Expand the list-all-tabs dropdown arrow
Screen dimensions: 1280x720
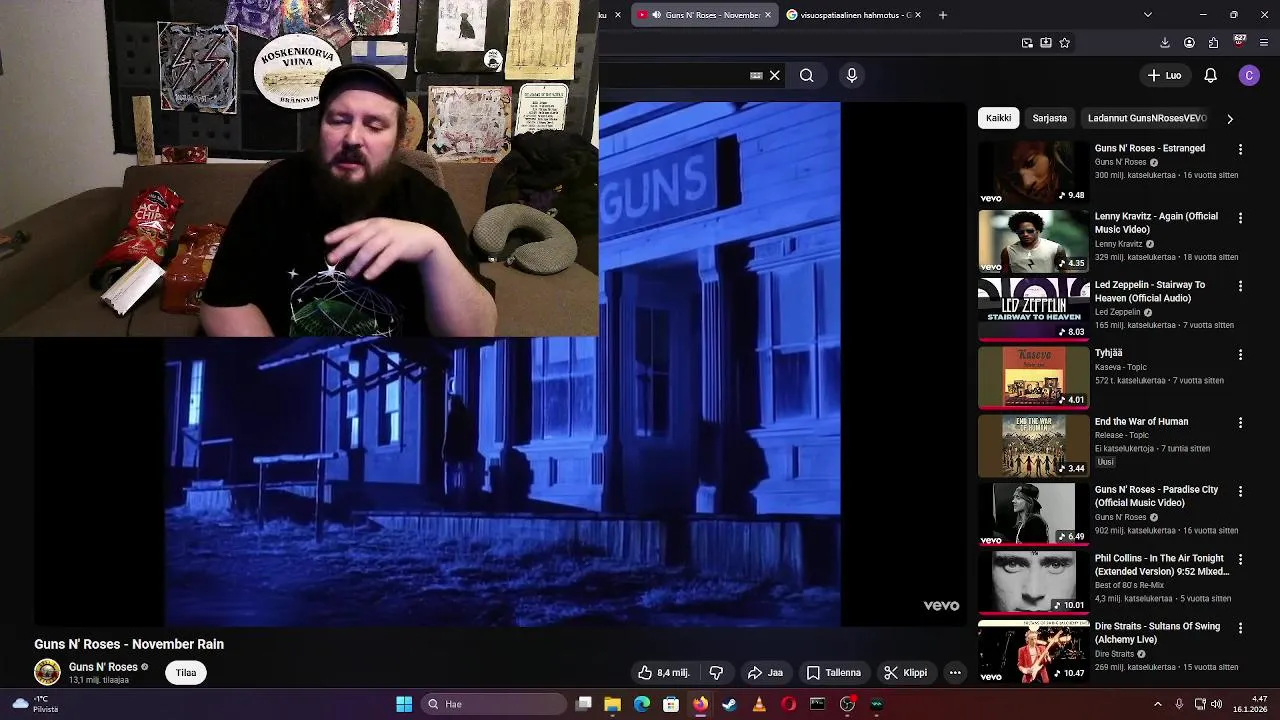1147,15
